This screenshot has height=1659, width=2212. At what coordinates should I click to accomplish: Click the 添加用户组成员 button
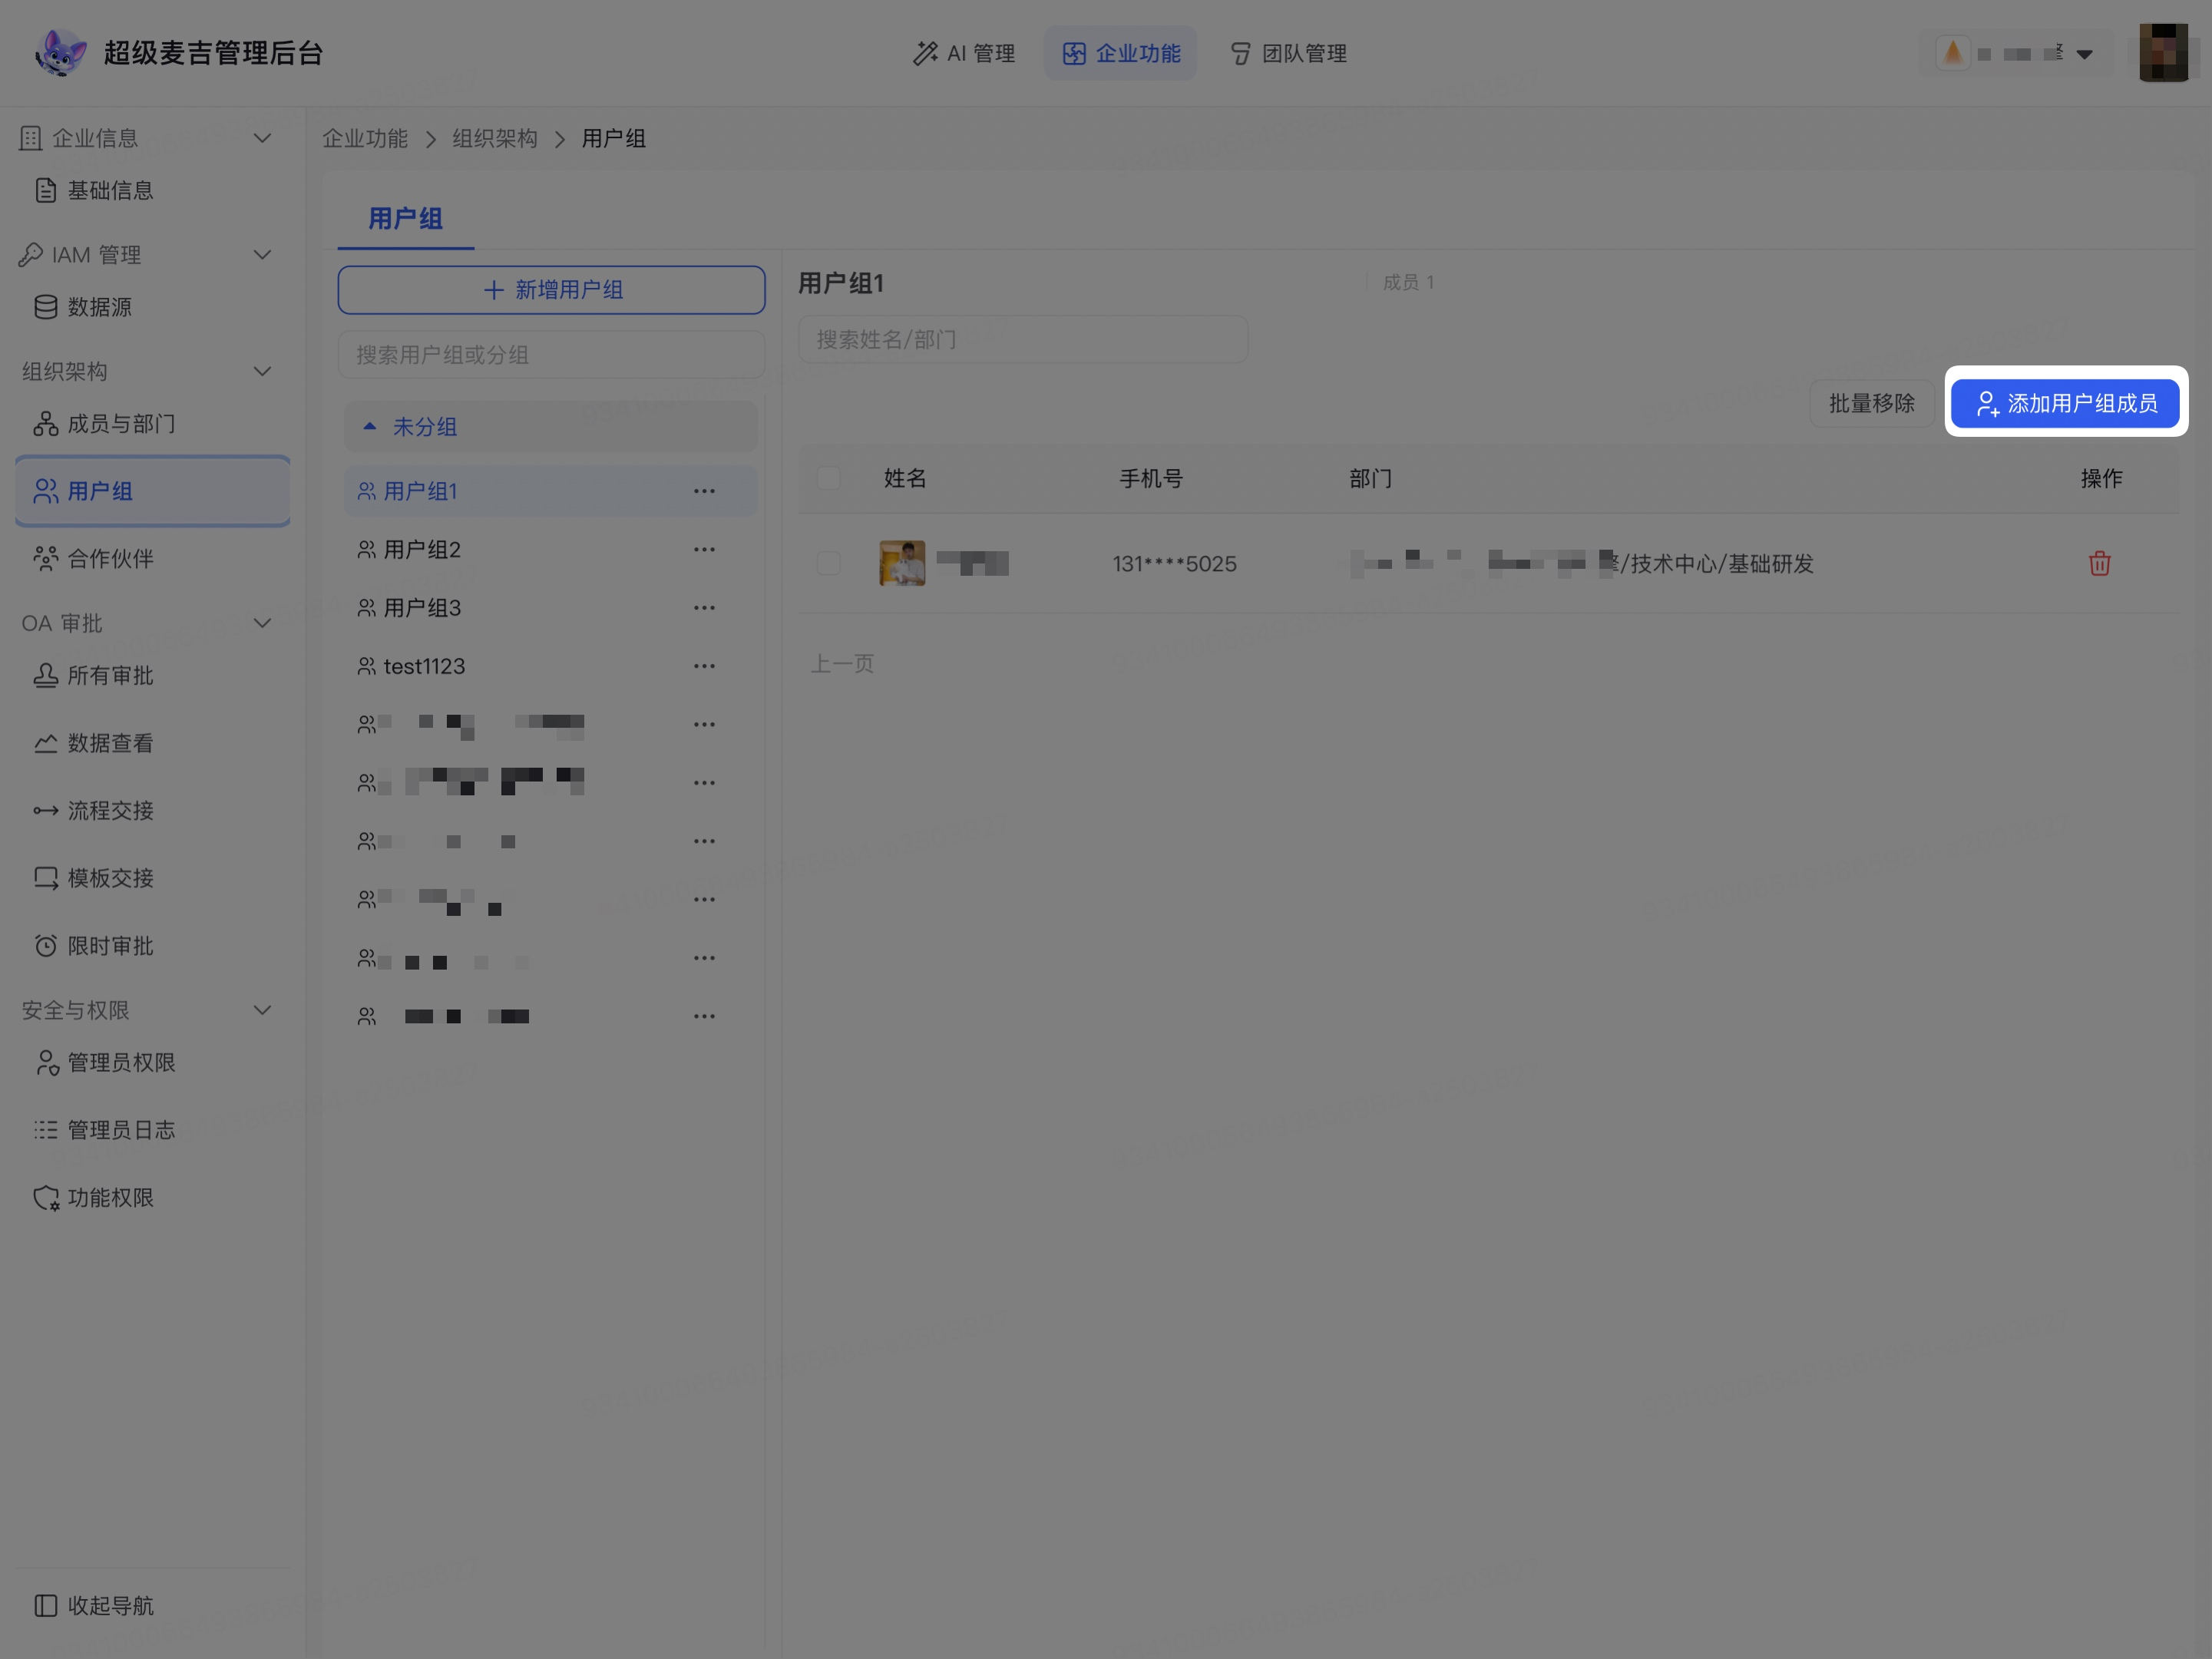pos(2065,403)
